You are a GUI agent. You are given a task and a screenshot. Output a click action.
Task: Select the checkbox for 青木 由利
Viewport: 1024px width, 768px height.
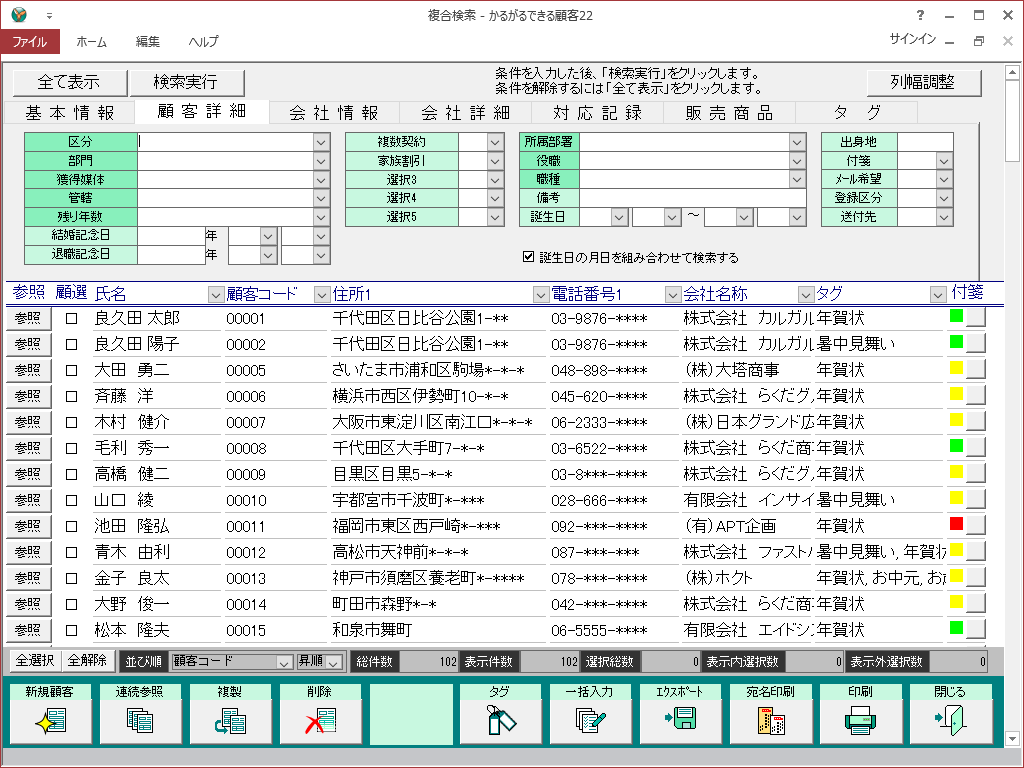point(72,552)
